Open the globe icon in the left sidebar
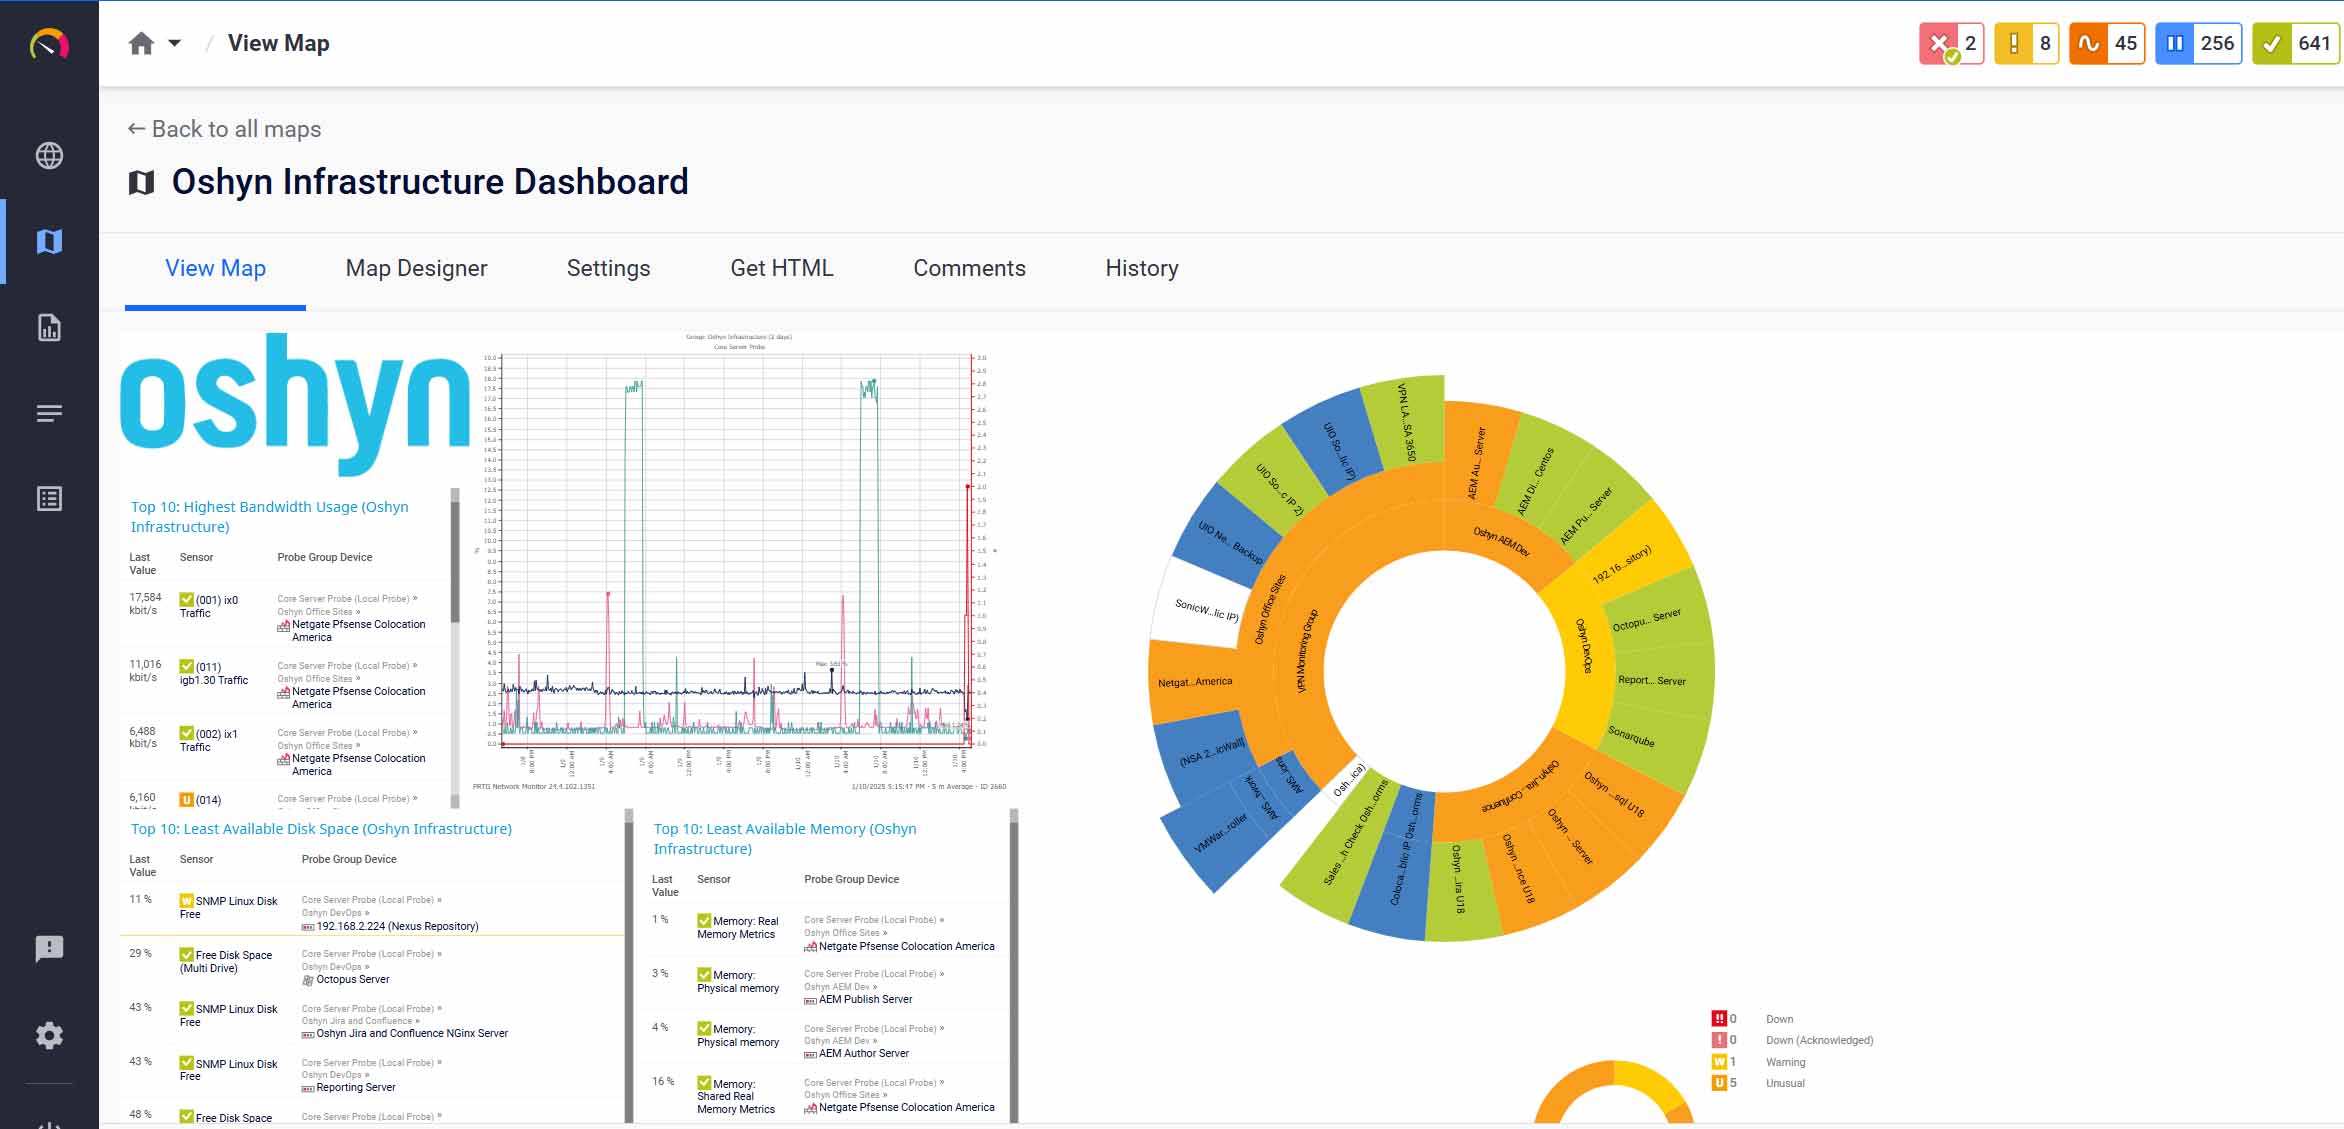Viewport: 2344px width, 1129px height. click(49, 156)
